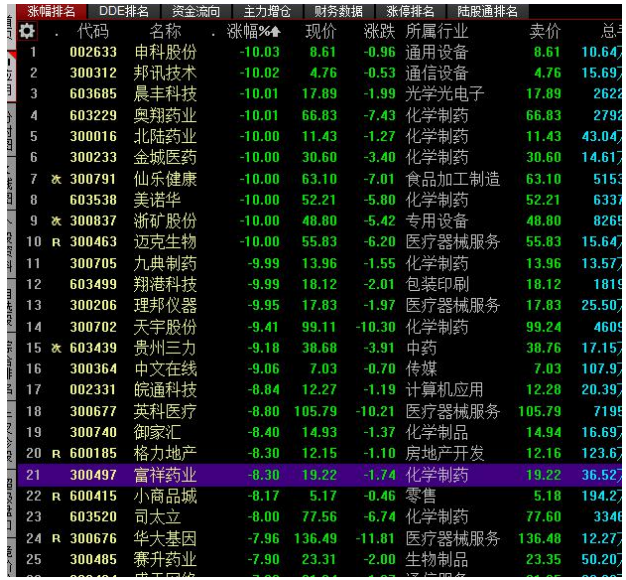Click the R marker beside 300676

click(x=56, y=539)
